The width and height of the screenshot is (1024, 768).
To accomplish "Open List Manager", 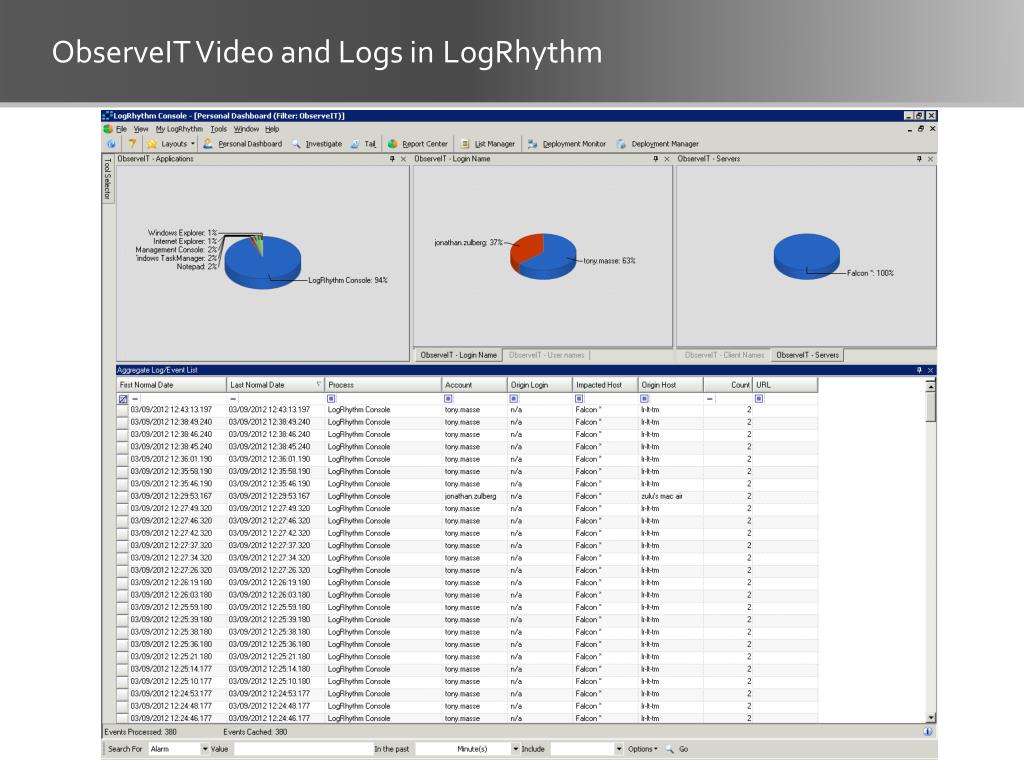I will point(488,144).
